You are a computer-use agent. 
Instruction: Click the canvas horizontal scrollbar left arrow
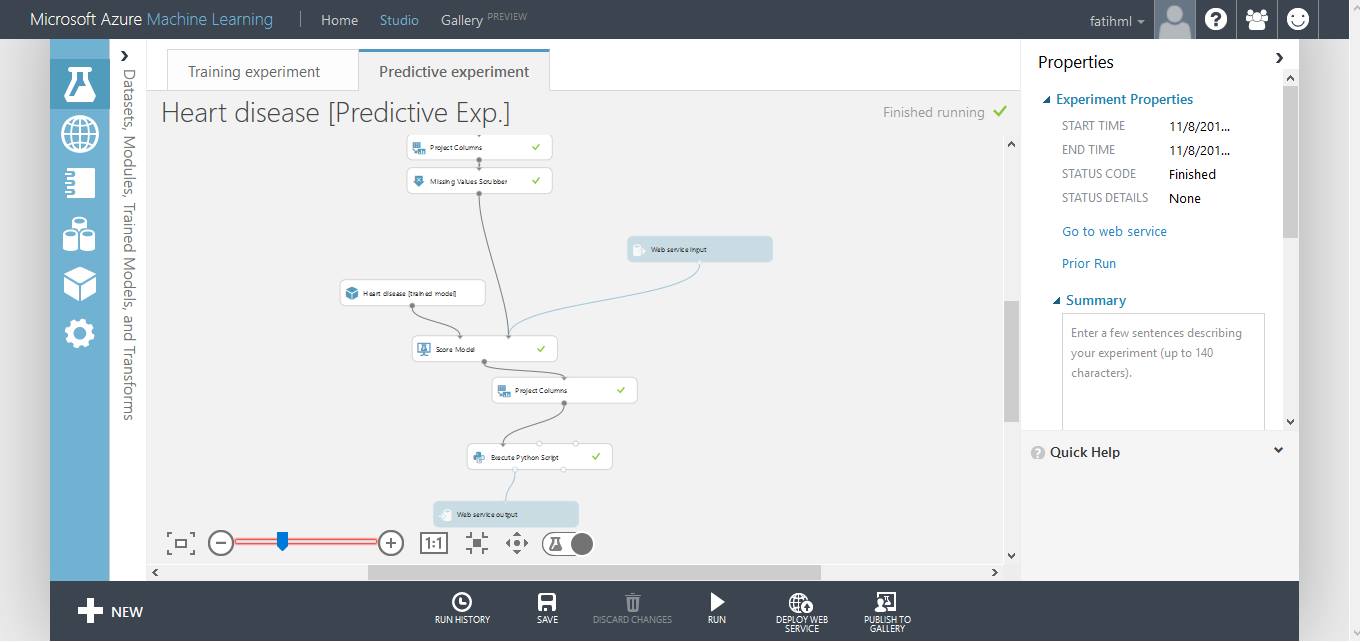[x=154, y=573]
